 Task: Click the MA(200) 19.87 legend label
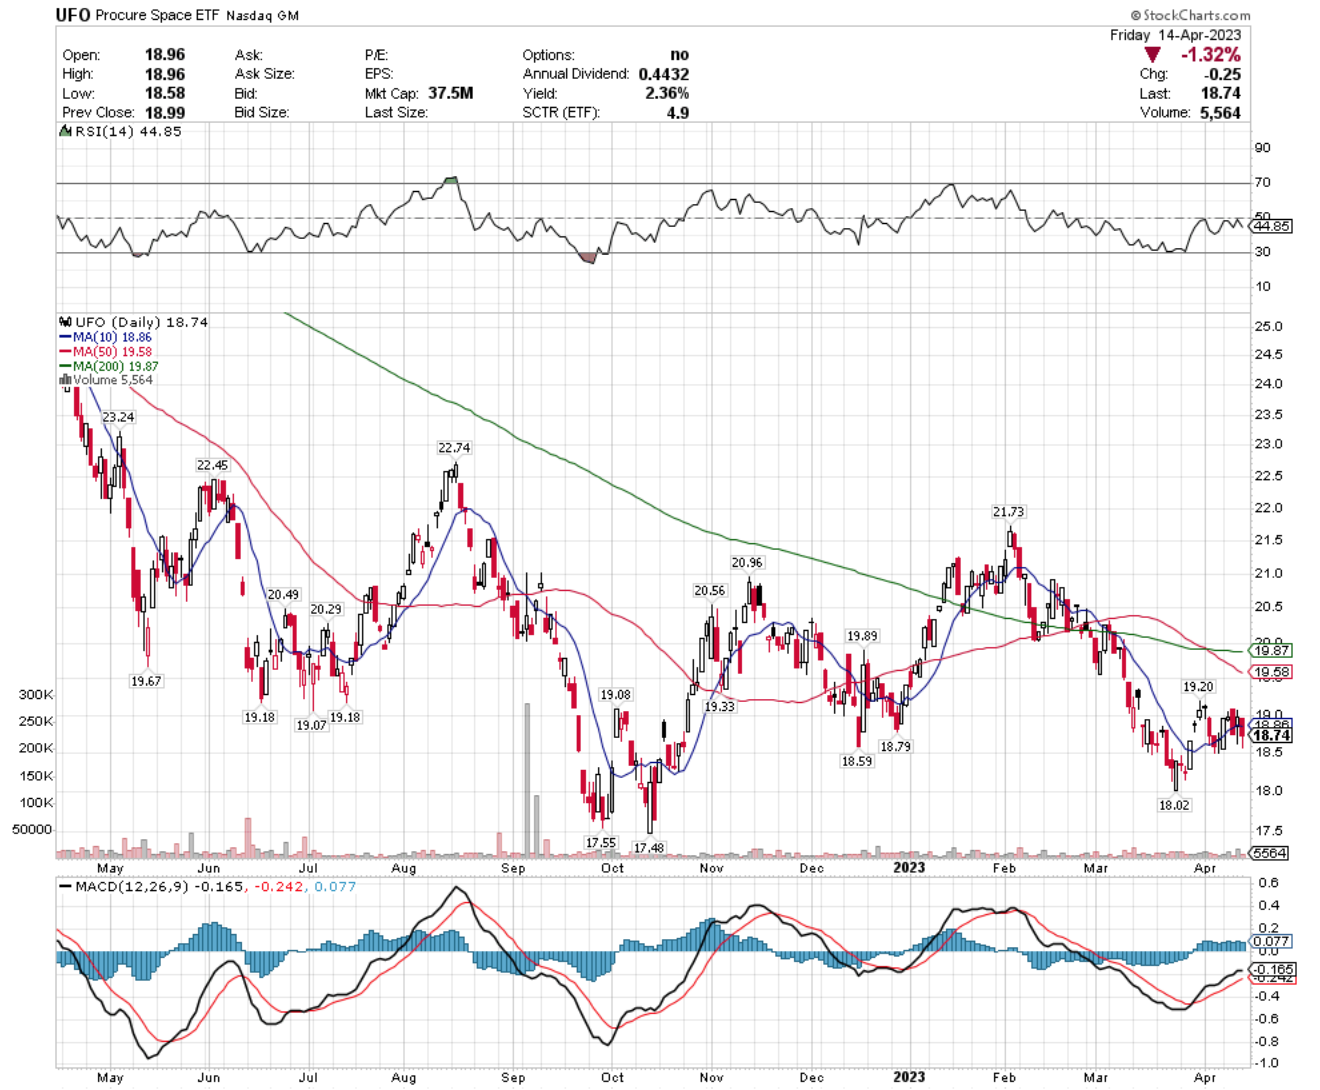coord(116,366)
